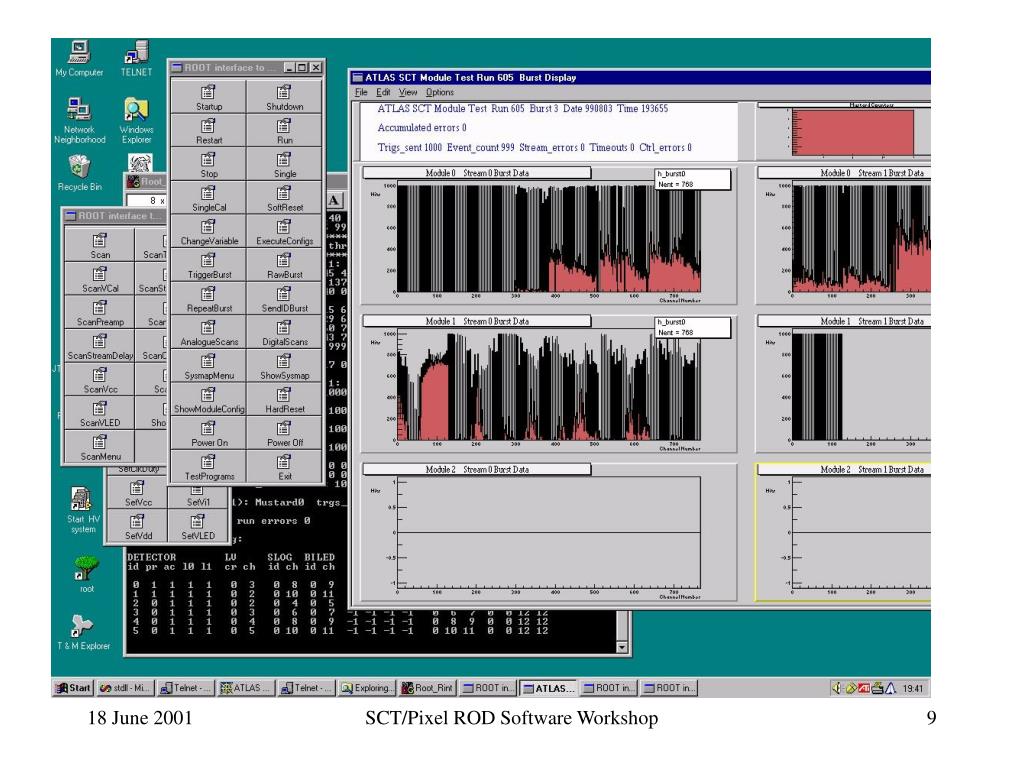This screenshot has width=1024, height=768.
Task: Trigger the HardReset command
Action: 284,400
